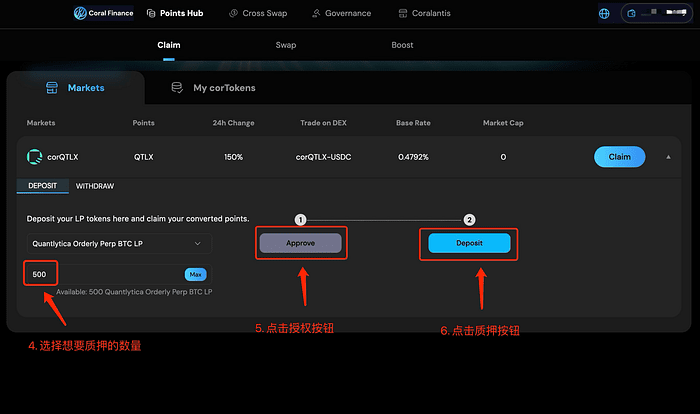
Task: Open the Coralantis page
Action: 424,13
